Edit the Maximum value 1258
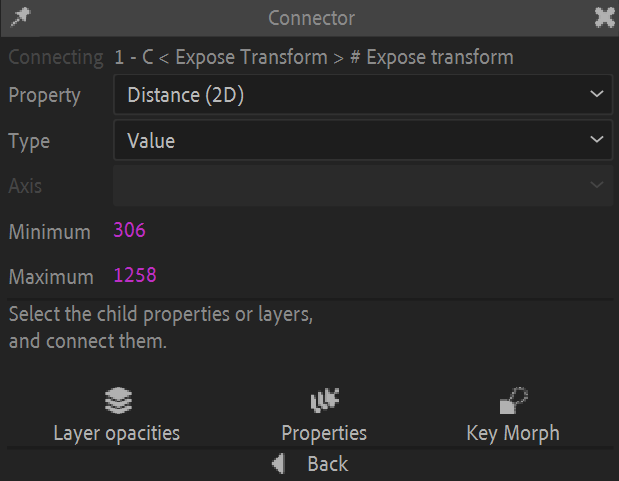Screen dimensions: 619x481 135,275
